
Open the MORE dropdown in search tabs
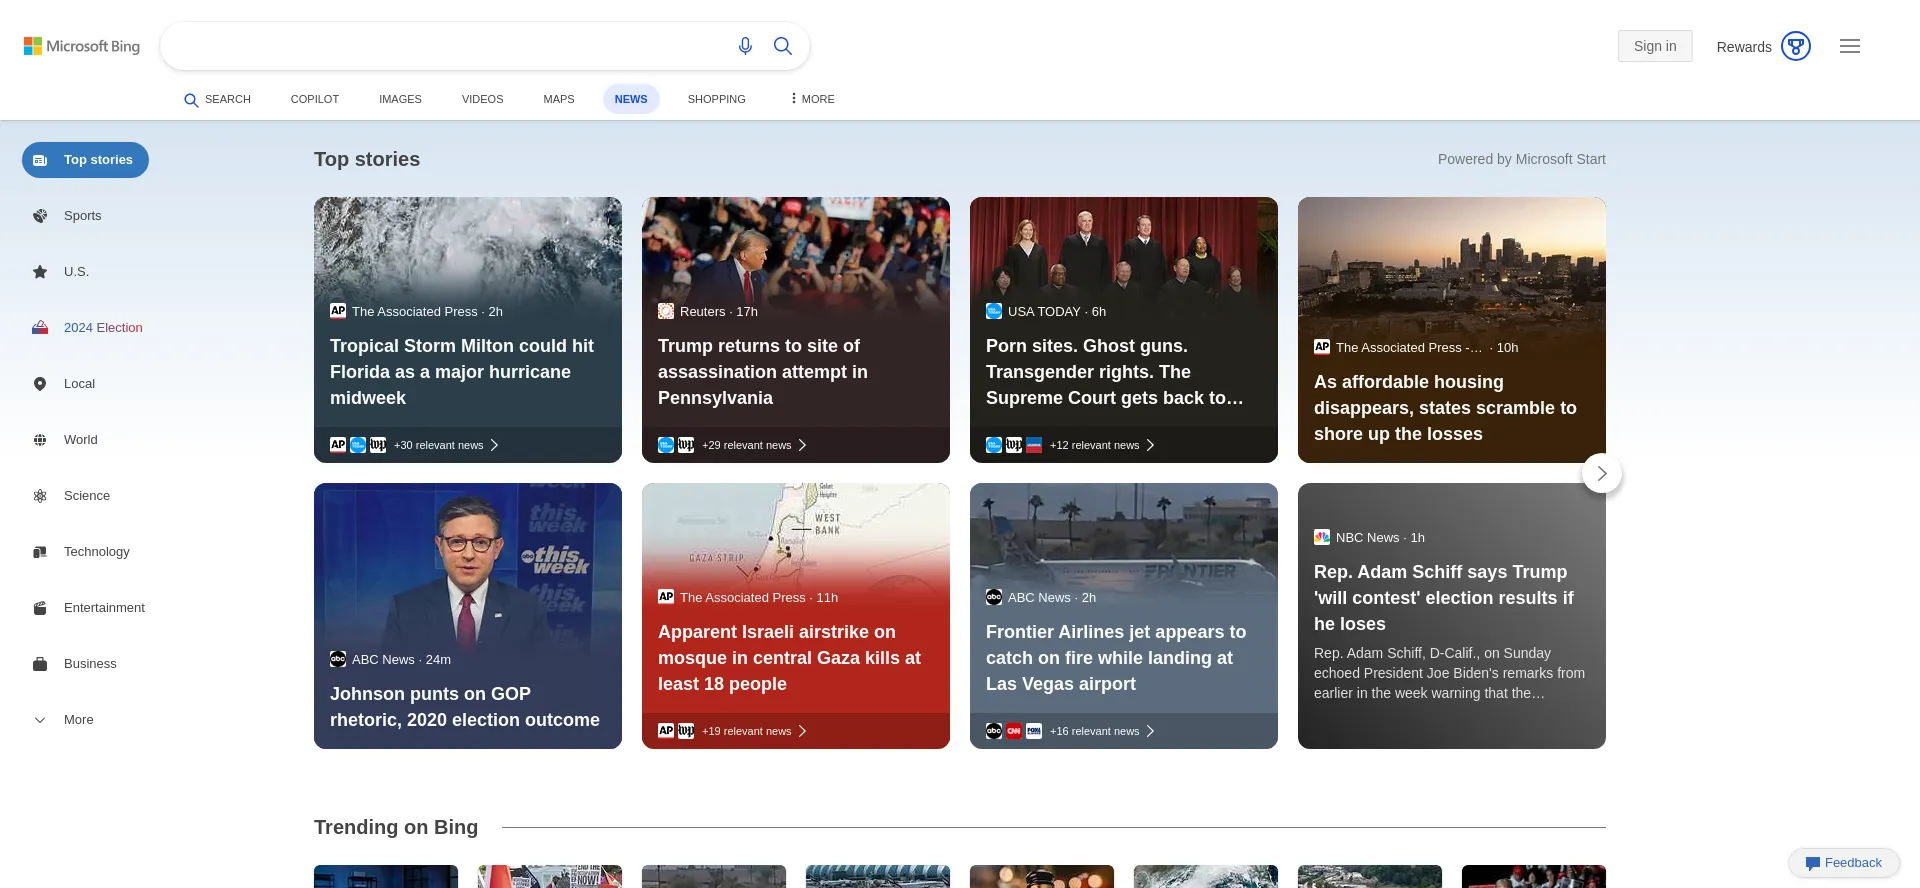[812, 99]
